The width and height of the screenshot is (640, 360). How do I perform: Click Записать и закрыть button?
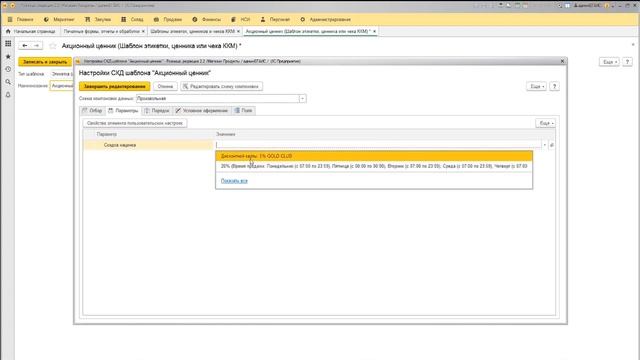(x=45, y=62)
